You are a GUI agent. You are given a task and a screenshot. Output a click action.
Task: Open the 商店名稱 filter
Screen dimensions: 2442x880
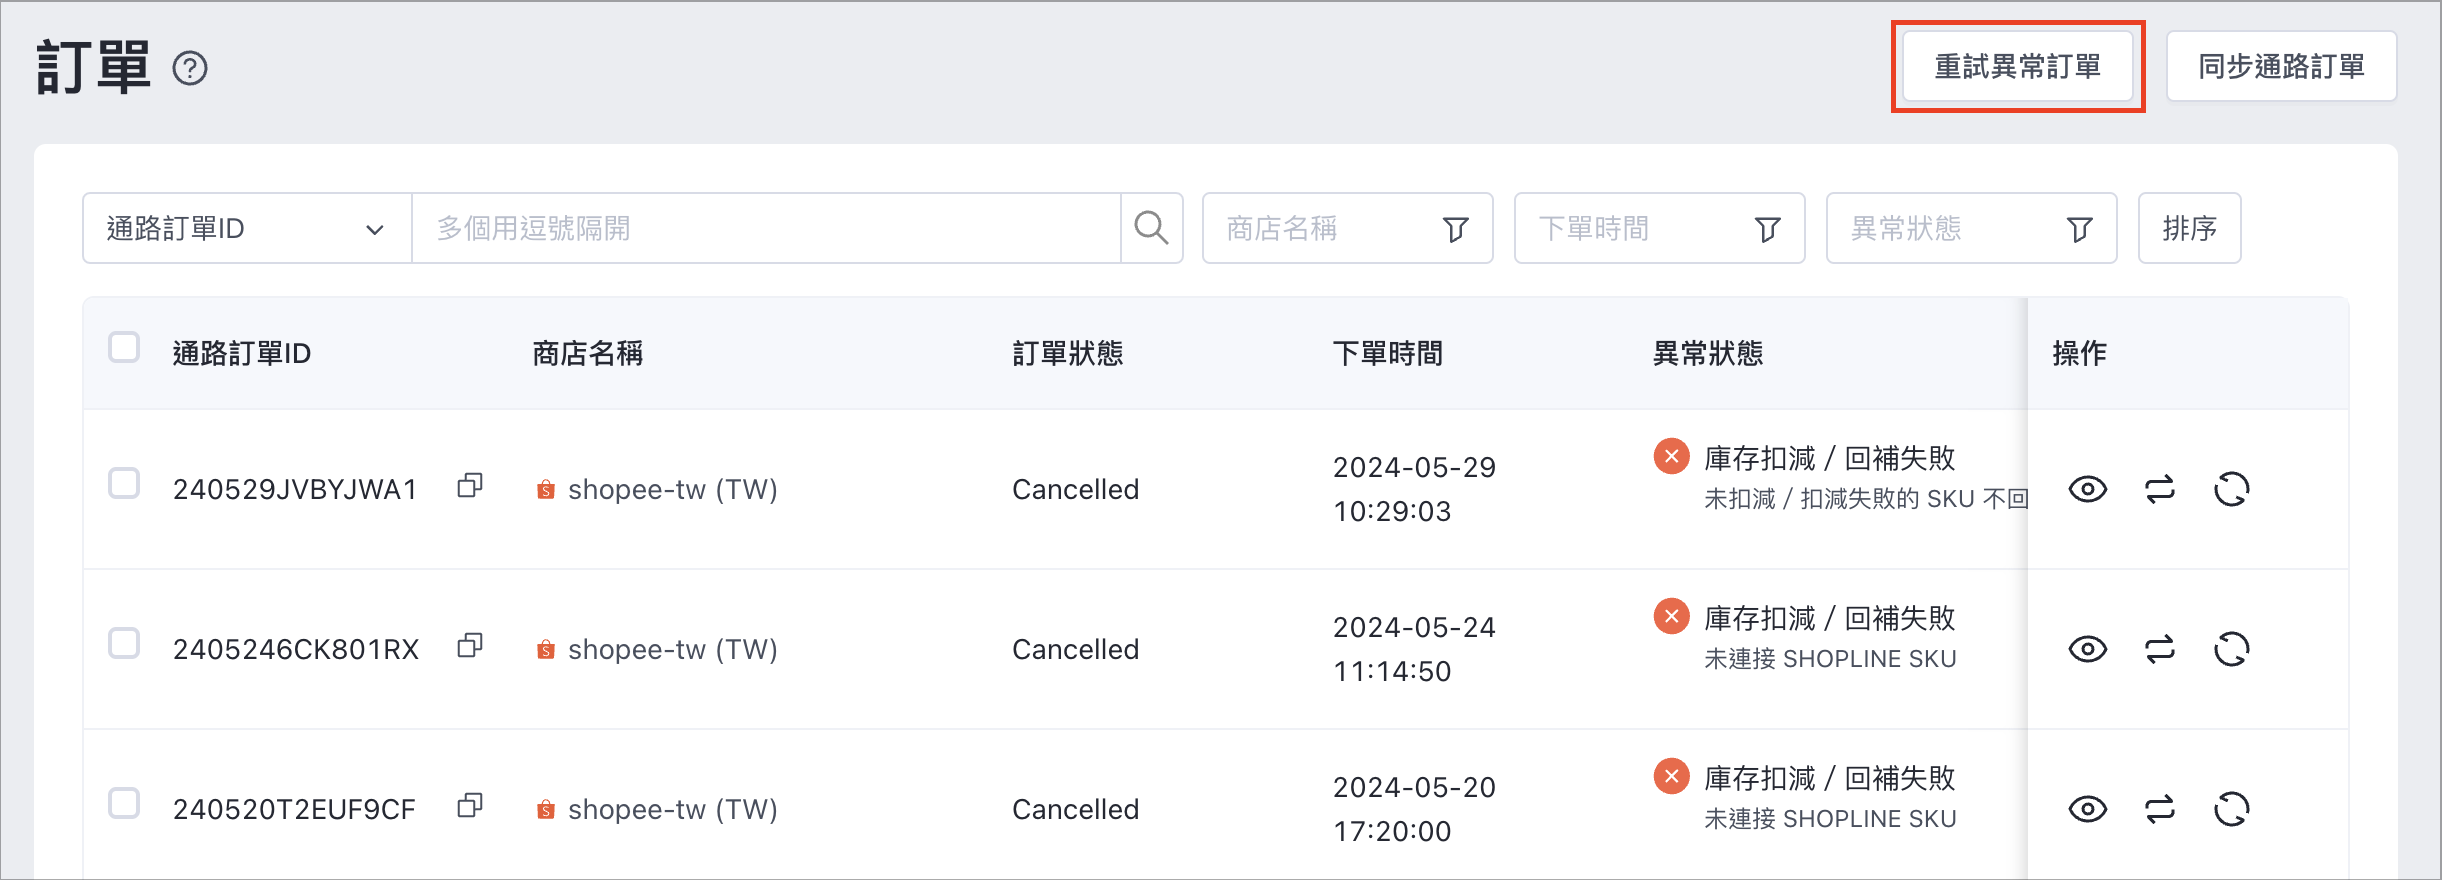[1347, 228]
